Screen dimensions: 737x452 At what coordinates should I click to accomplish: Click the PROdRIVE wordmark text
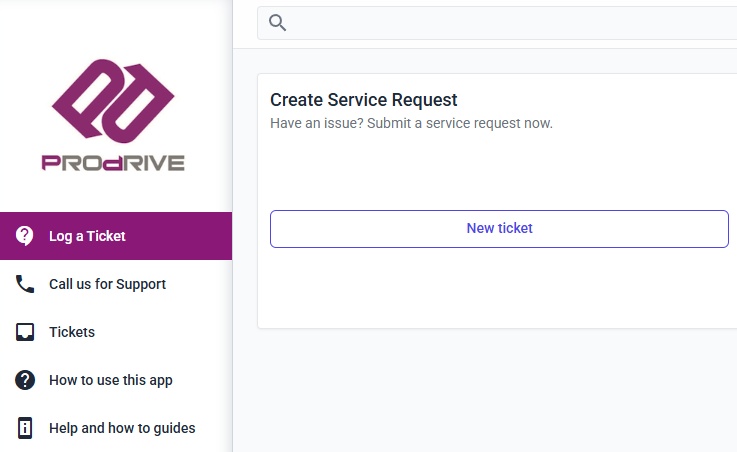click(x=113, y=163)
